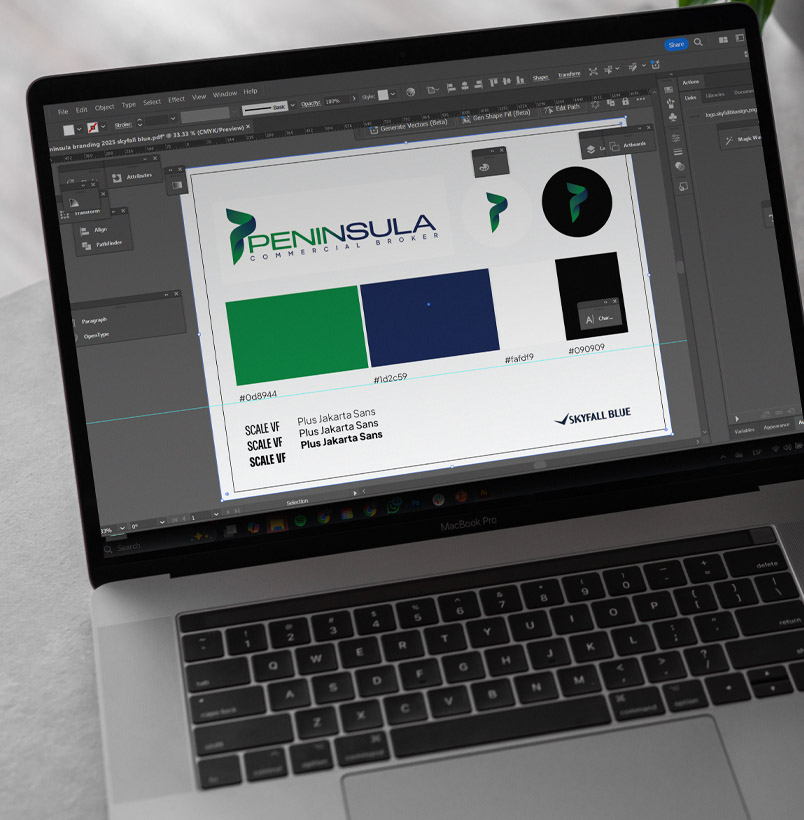Open the Effect menu
This screenshot has height=820, width=804.
(x=176, y=99)
